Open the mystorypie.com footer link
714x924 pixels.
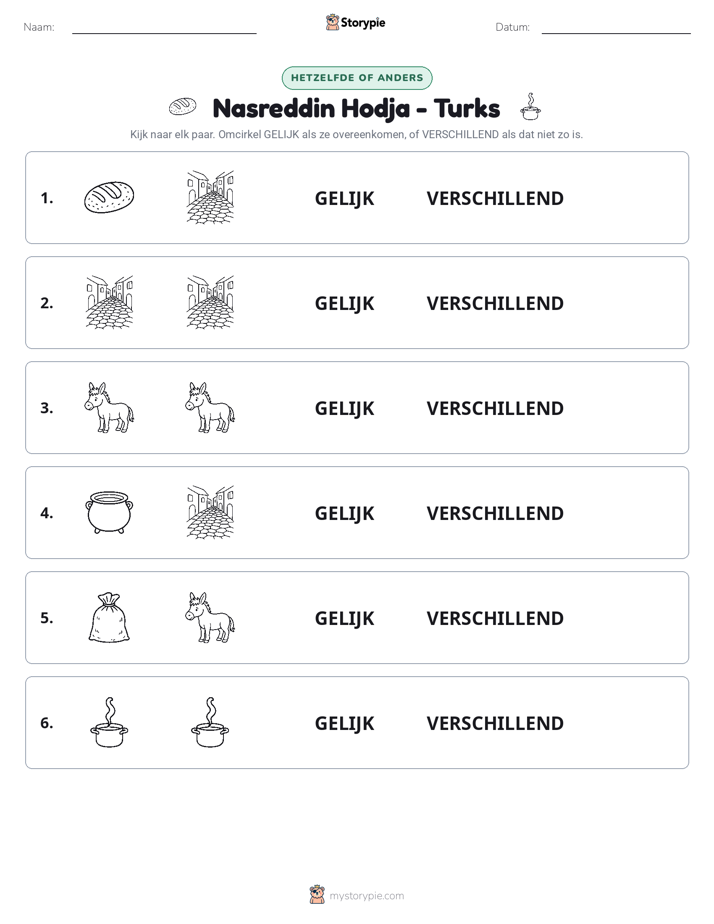point(357,895)
